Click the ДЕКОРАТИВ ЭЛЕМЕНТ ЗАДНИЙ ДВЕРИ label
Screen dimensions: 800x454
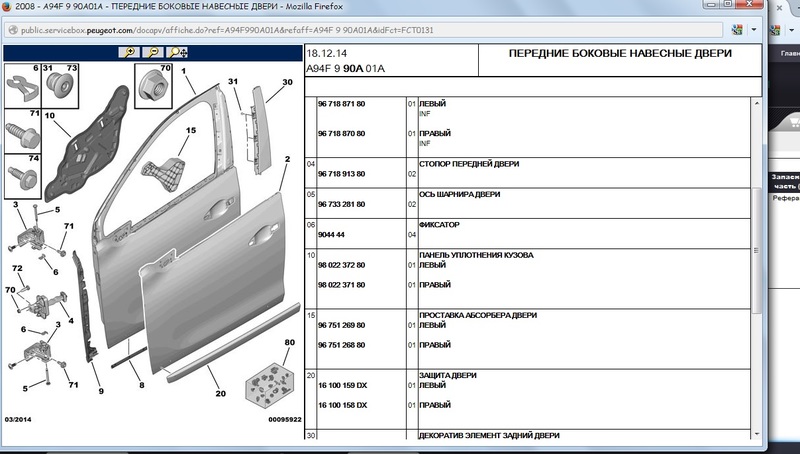[489, 436]
